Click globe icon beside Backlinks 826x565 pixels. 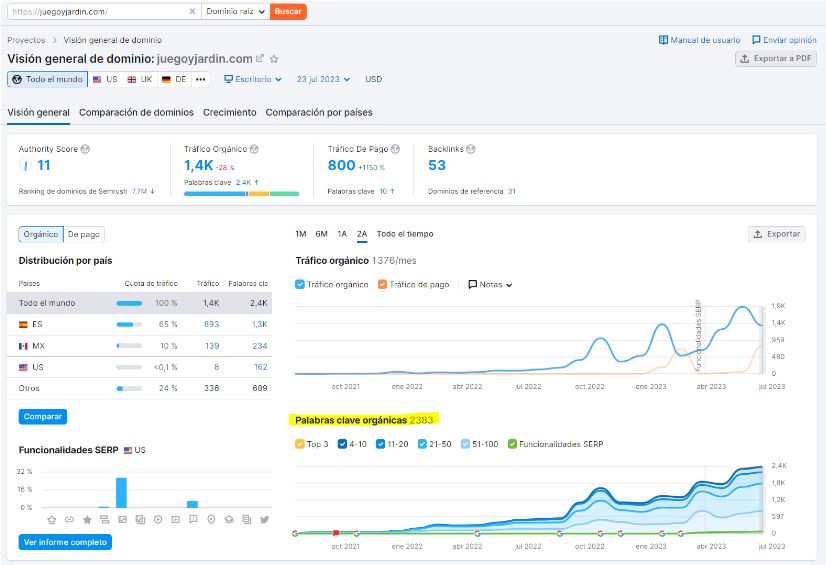point(471,149)
